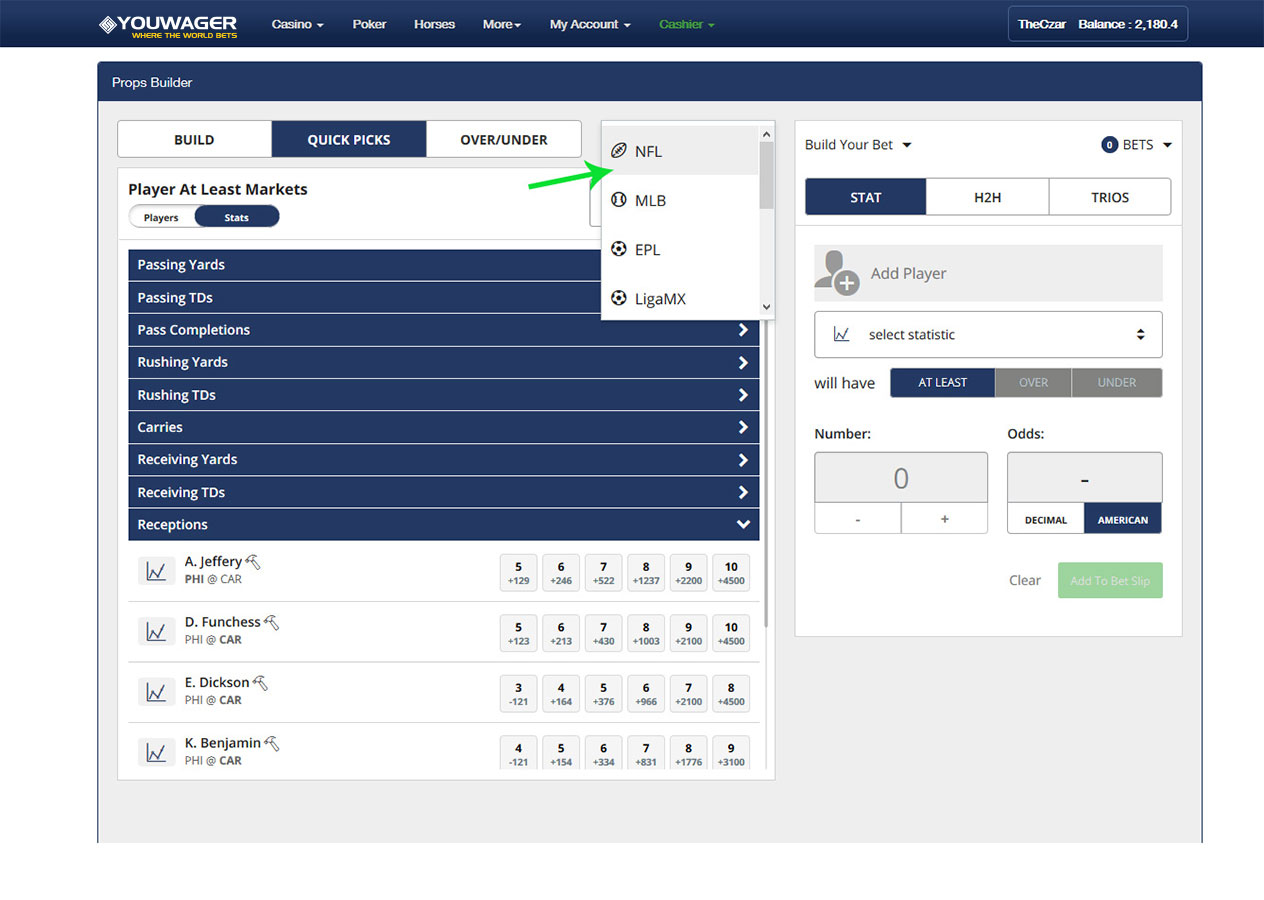Click the YouWager logo
Image resolution: width=1264 pixels, height=900 pixels.
(x=168, y=24)
